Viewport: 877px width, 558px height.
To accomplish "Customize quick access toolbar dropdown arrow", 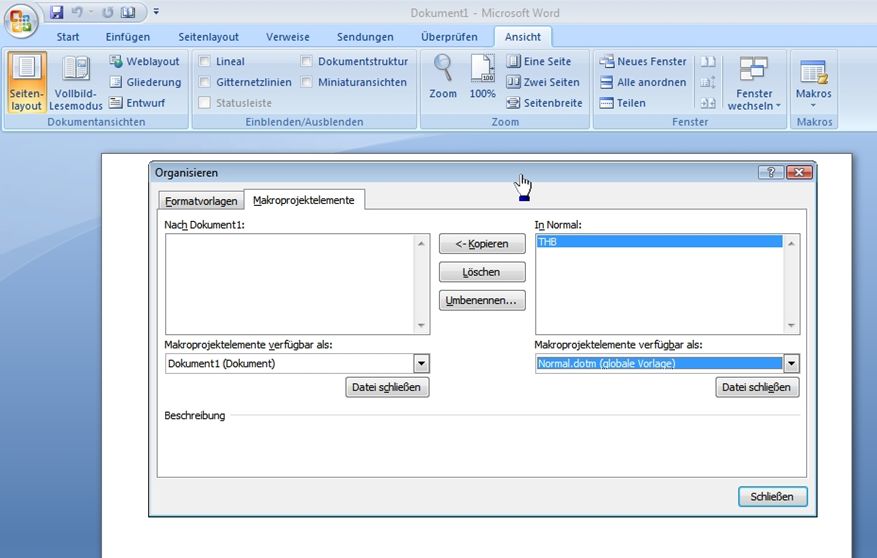I will (156, 11).
